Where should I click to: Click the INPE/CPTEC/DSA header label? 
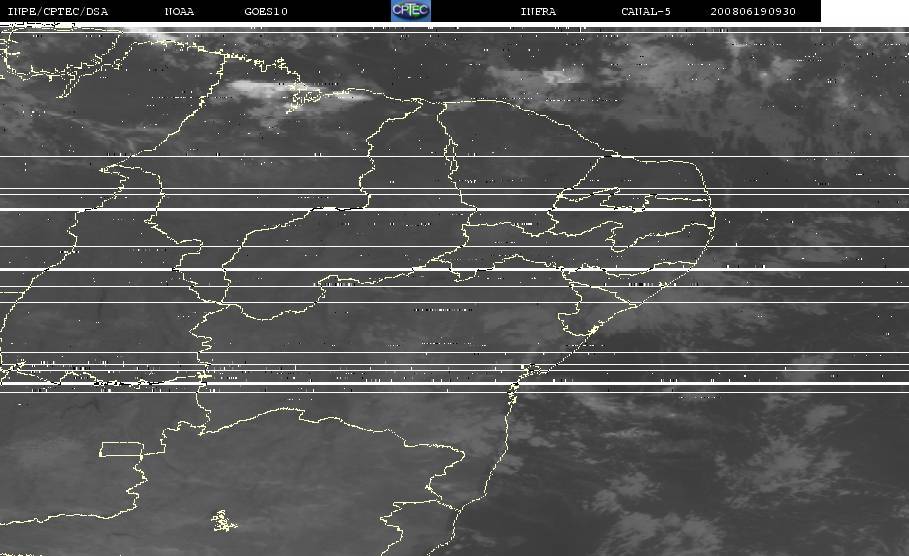pos(58,11)
